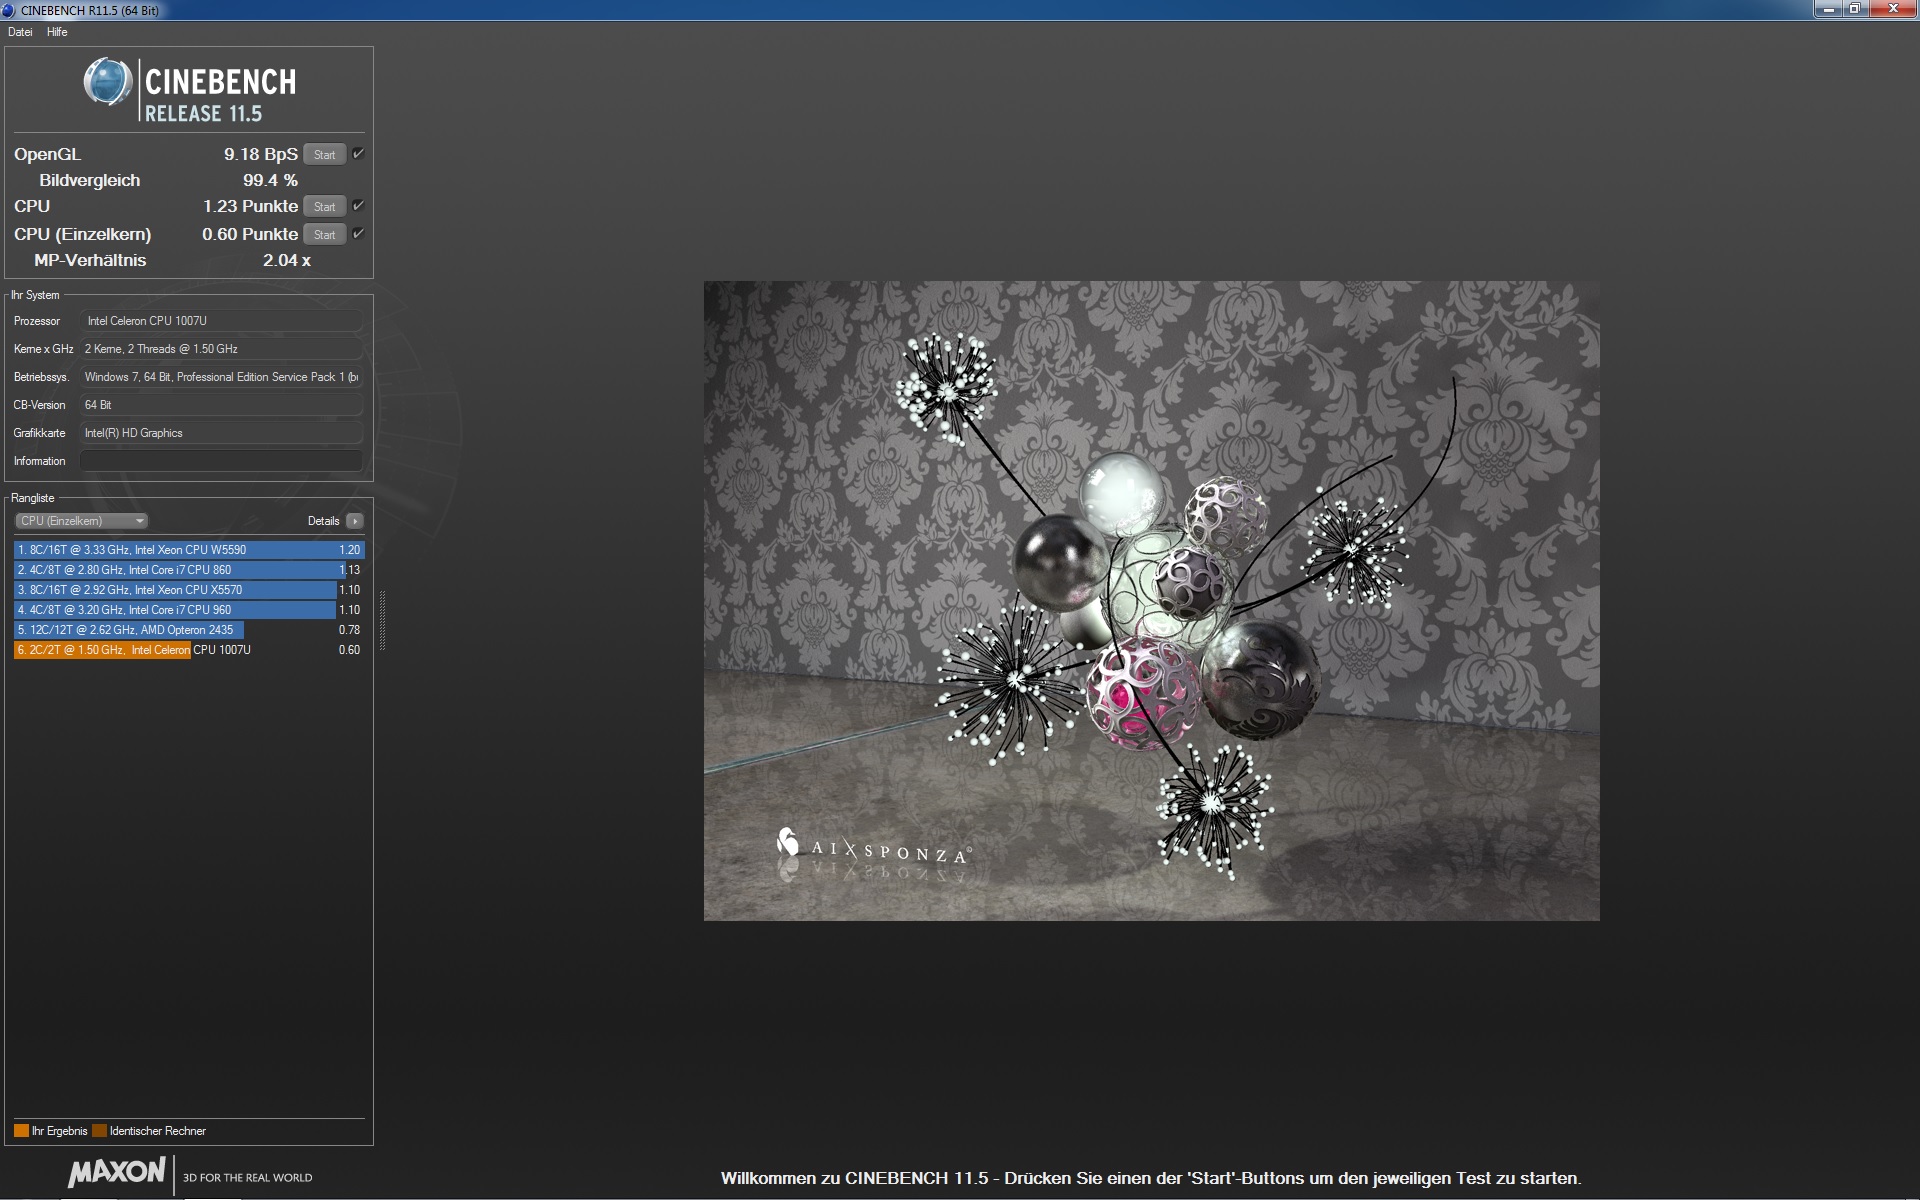
Task: Click the Betriebssys. Windows 7 field
Action: click(x=221, y=377)
